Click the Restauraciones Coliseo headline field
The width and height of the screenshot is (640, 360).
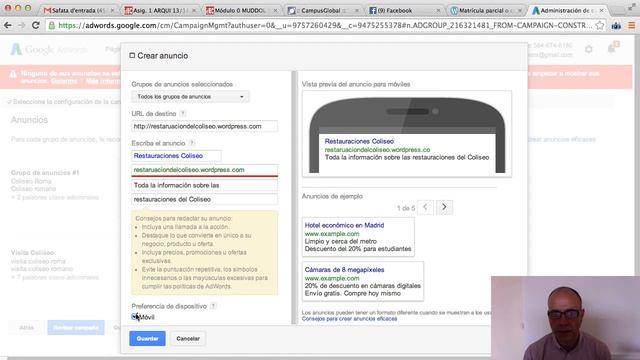[176, 156]
